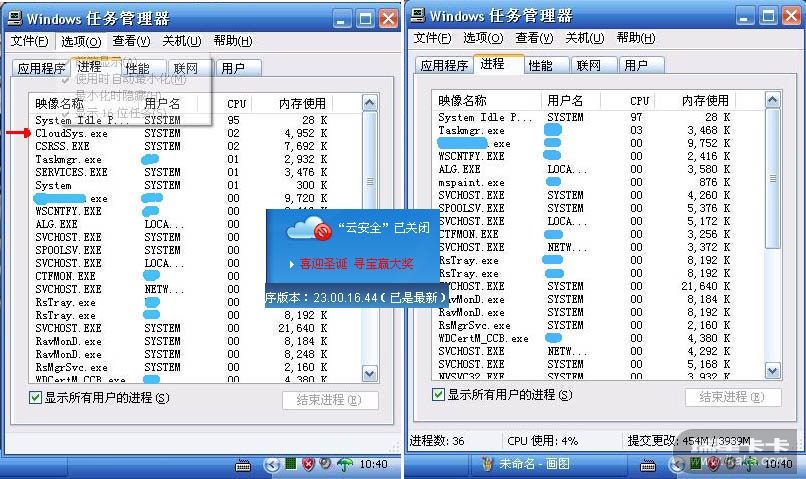Viewport: 806px width, 479px height.
Task: Open 帮助 menu in left Task Manager
Action: (x=233, y=41)
